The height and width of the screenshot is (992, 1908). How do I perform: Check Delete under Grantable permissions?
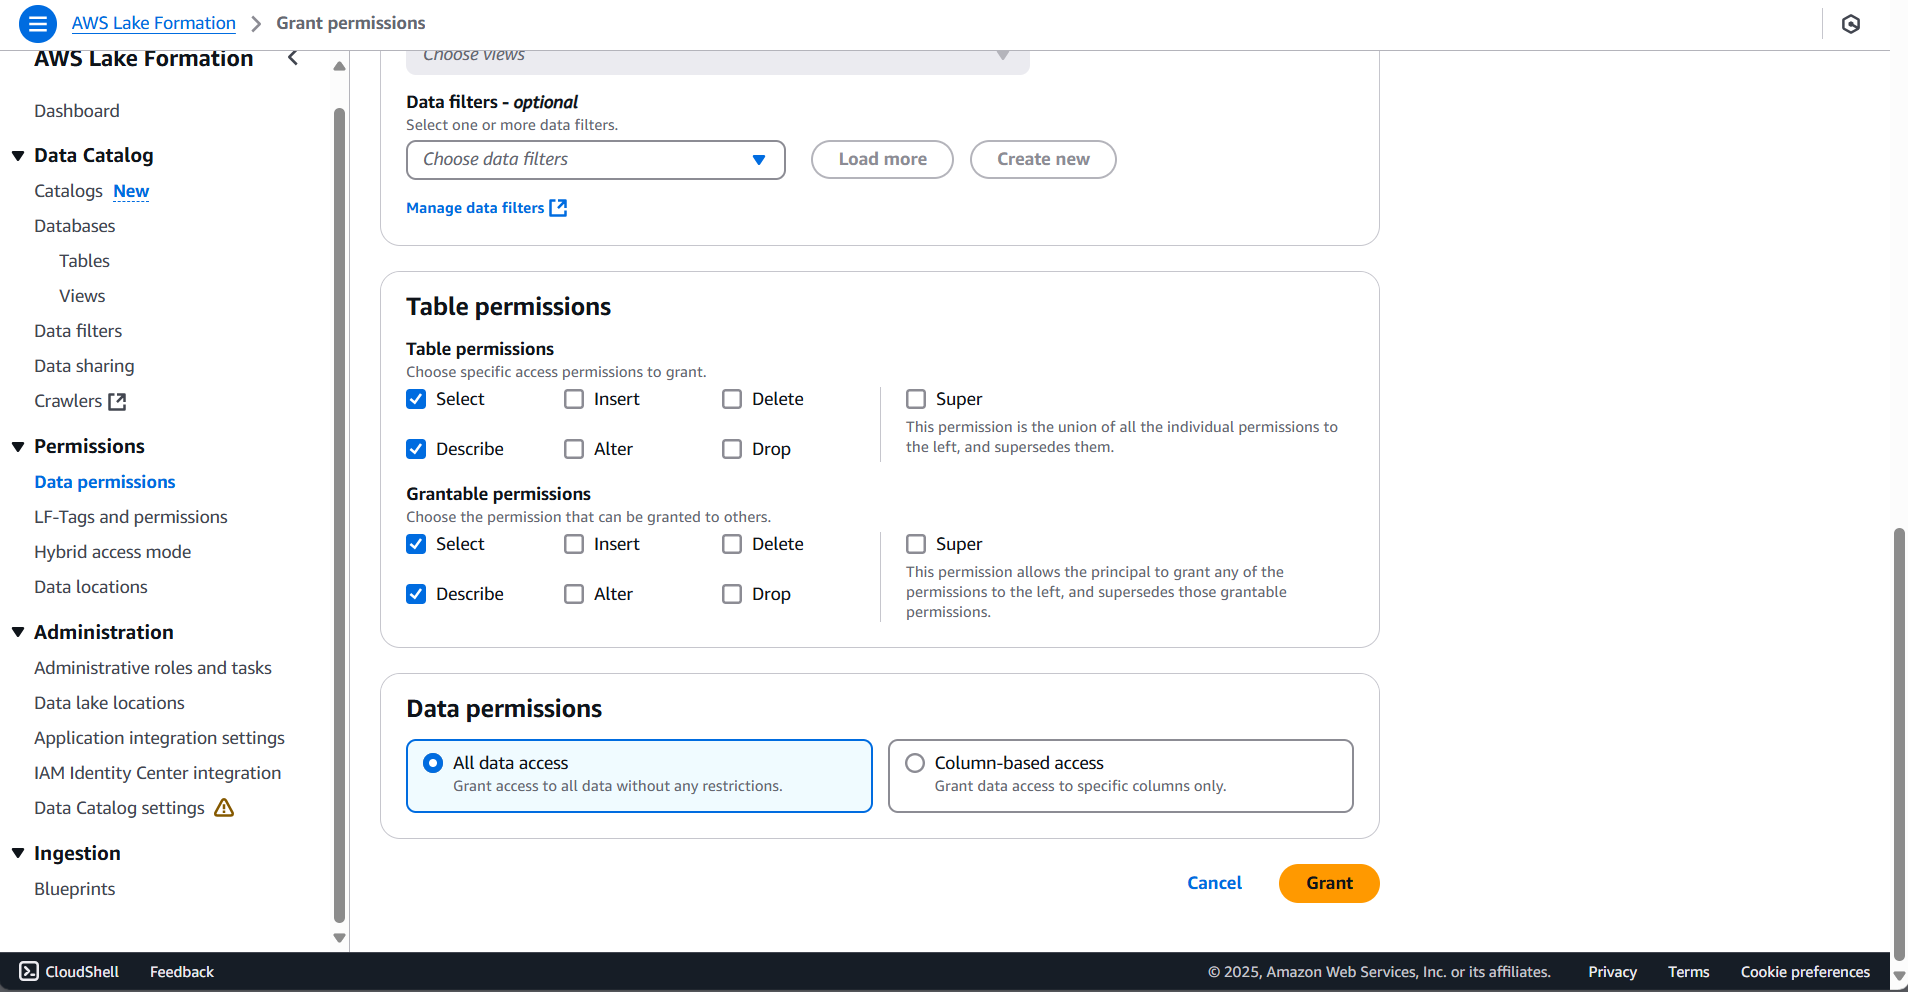732,544
